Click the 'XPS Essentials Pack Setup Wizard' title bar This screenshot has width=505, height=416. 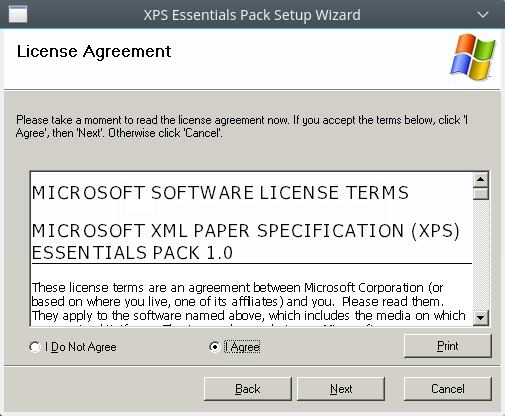coord(252,15)
